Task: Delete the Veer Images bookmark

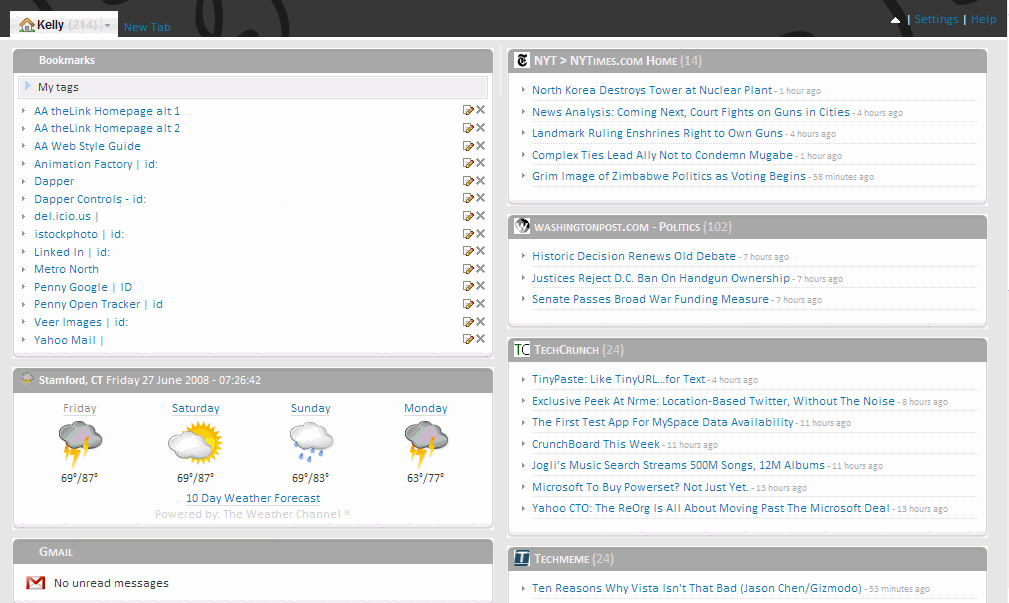Action: click(x=481, y=322)
